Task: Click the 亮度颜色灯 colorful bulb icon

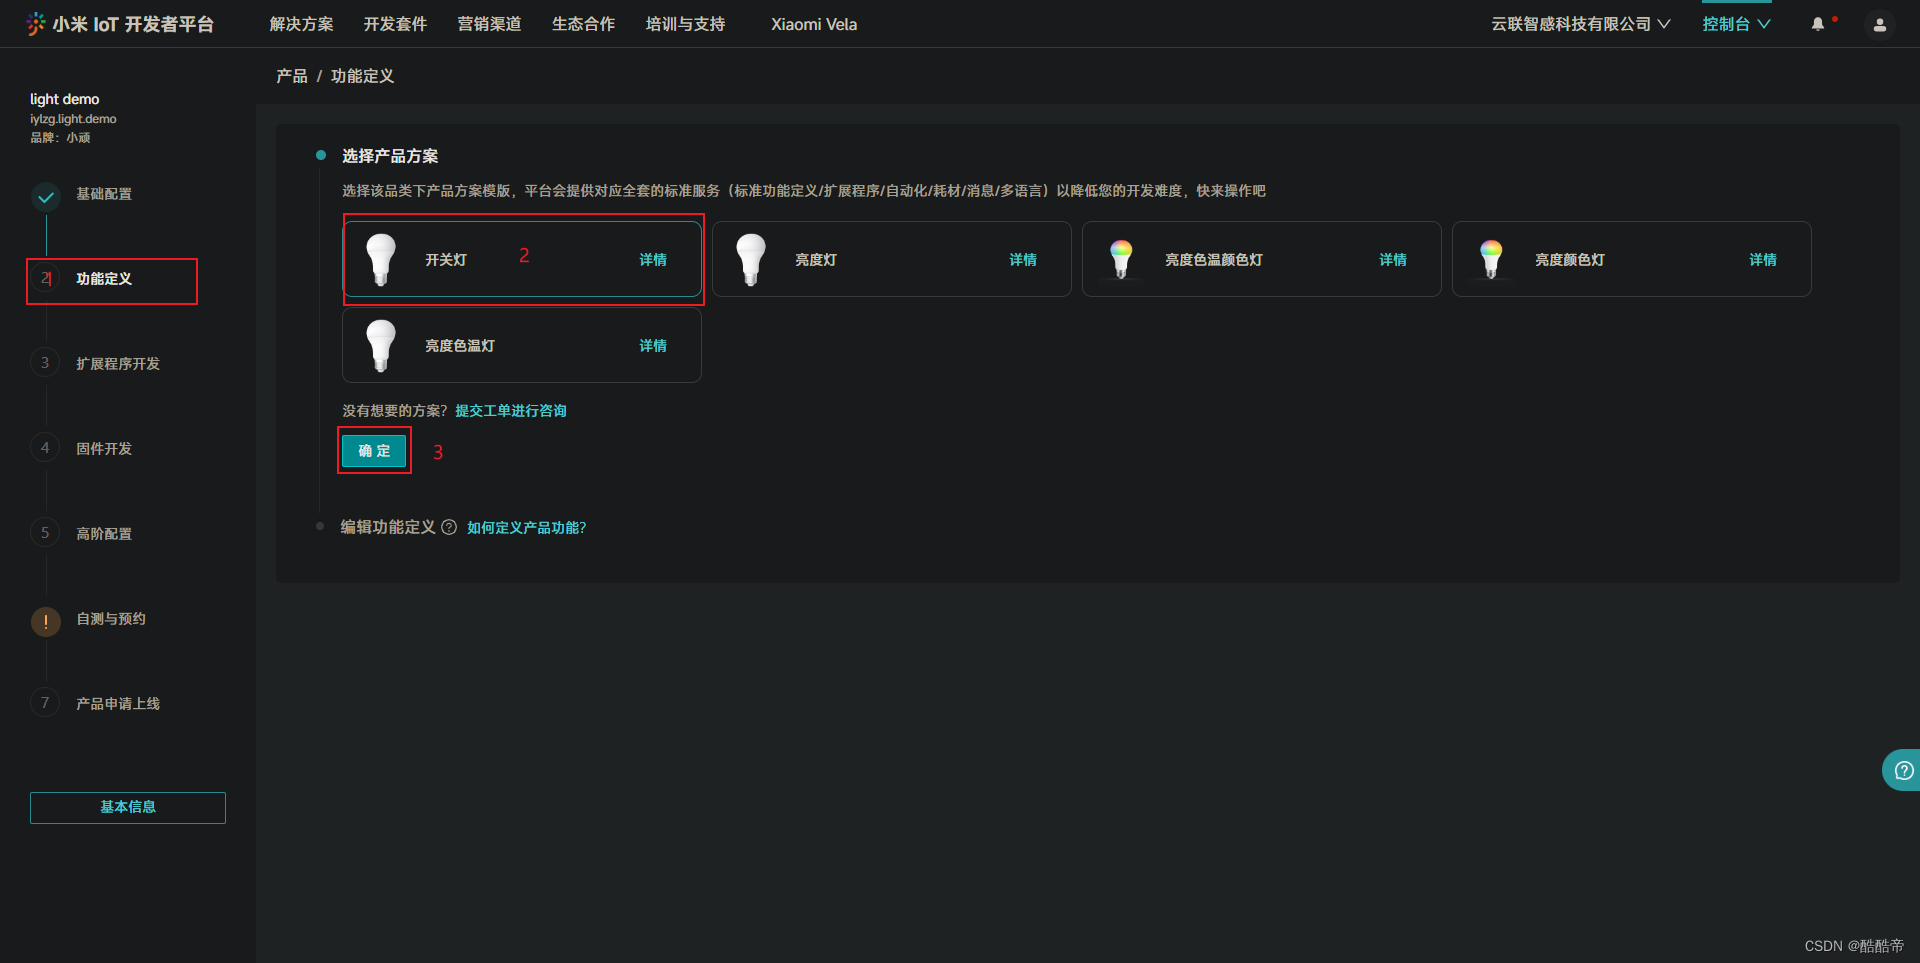Action: click(x=1491, y=259)
